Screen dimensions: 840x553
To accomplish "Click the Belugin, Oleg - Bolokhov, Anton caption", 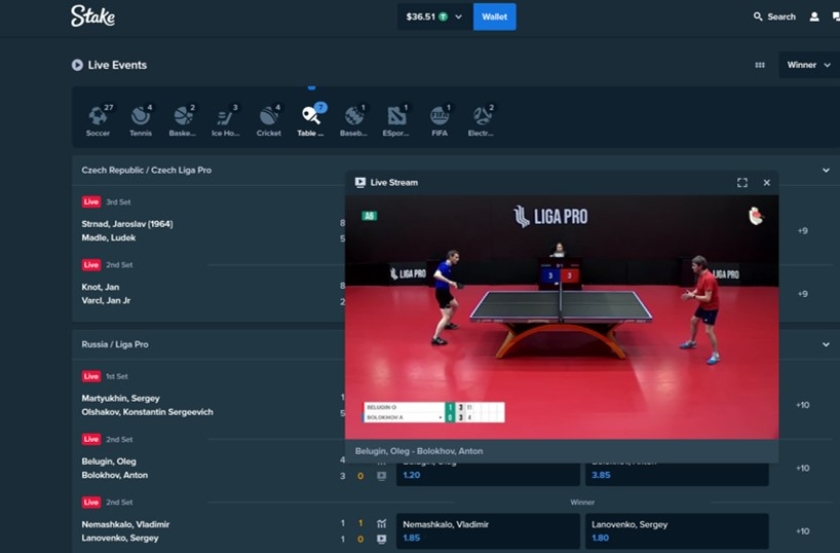I will tap(419, 451).
